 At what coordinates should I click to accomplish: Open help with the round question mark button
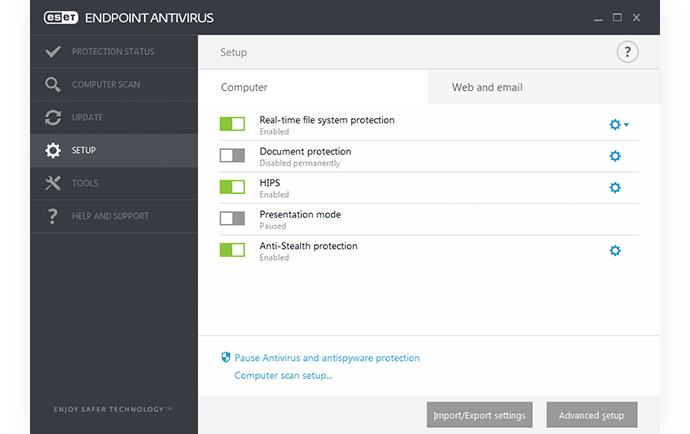tap(627, 52)
